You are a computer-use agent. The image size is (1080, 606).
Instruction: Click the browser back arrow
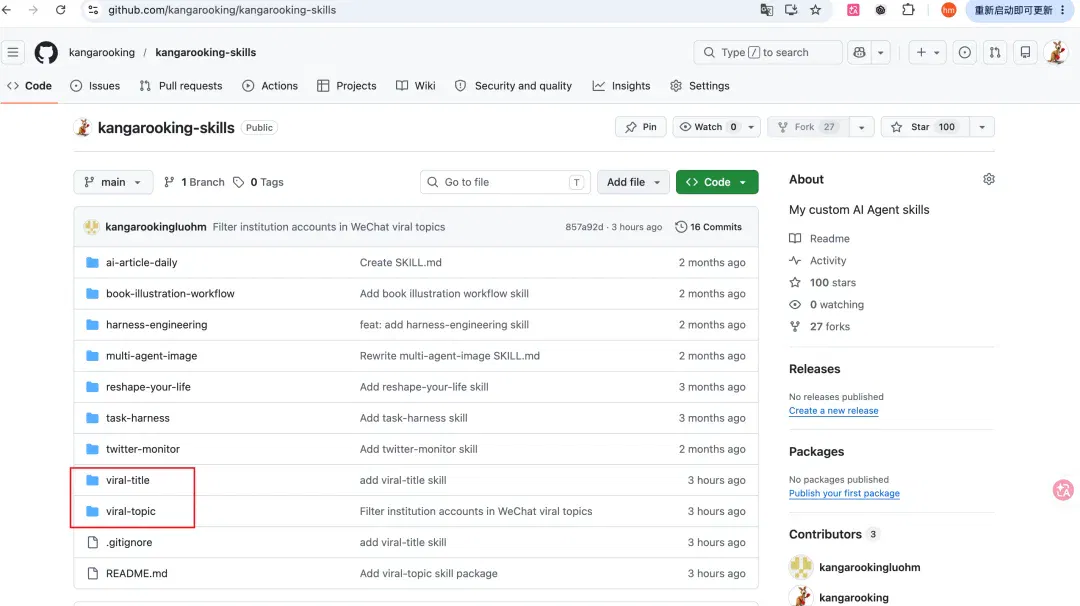click(8, 10)
